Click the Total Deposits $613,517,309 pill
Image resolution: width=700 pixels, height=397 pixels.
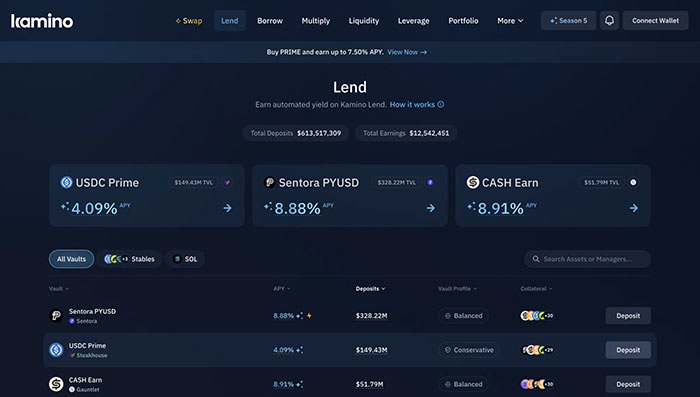pyautogui.click(x=296, y=133)
